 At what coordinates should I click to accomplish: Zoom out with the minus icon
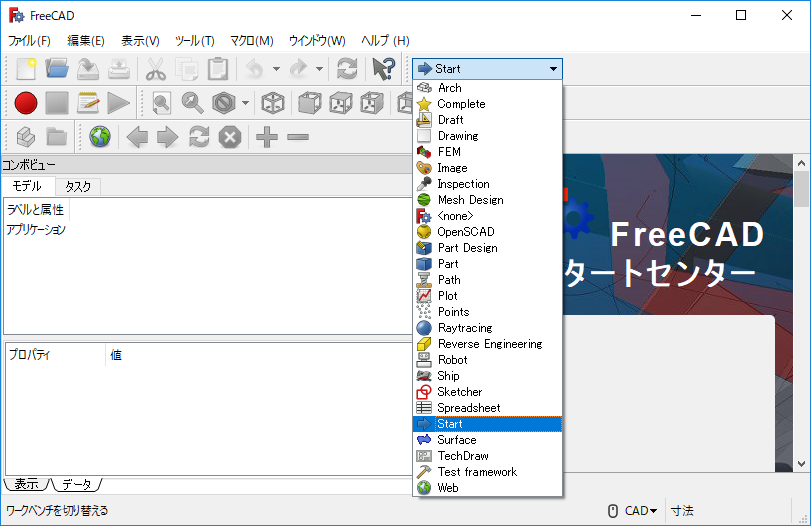298,137
